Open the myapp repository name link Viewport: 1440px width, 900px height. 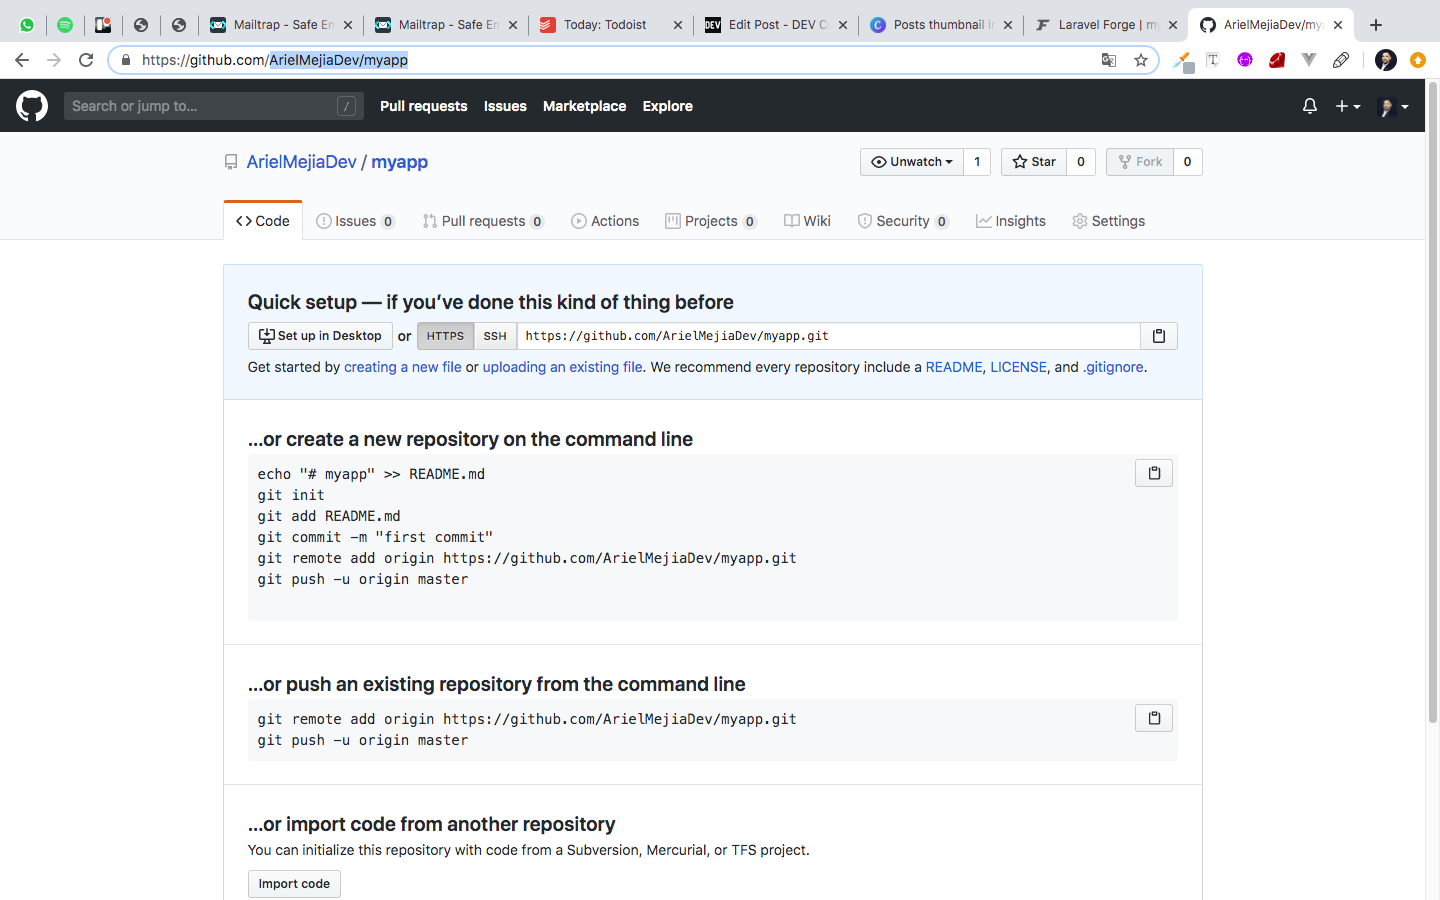tap(400, 162)
